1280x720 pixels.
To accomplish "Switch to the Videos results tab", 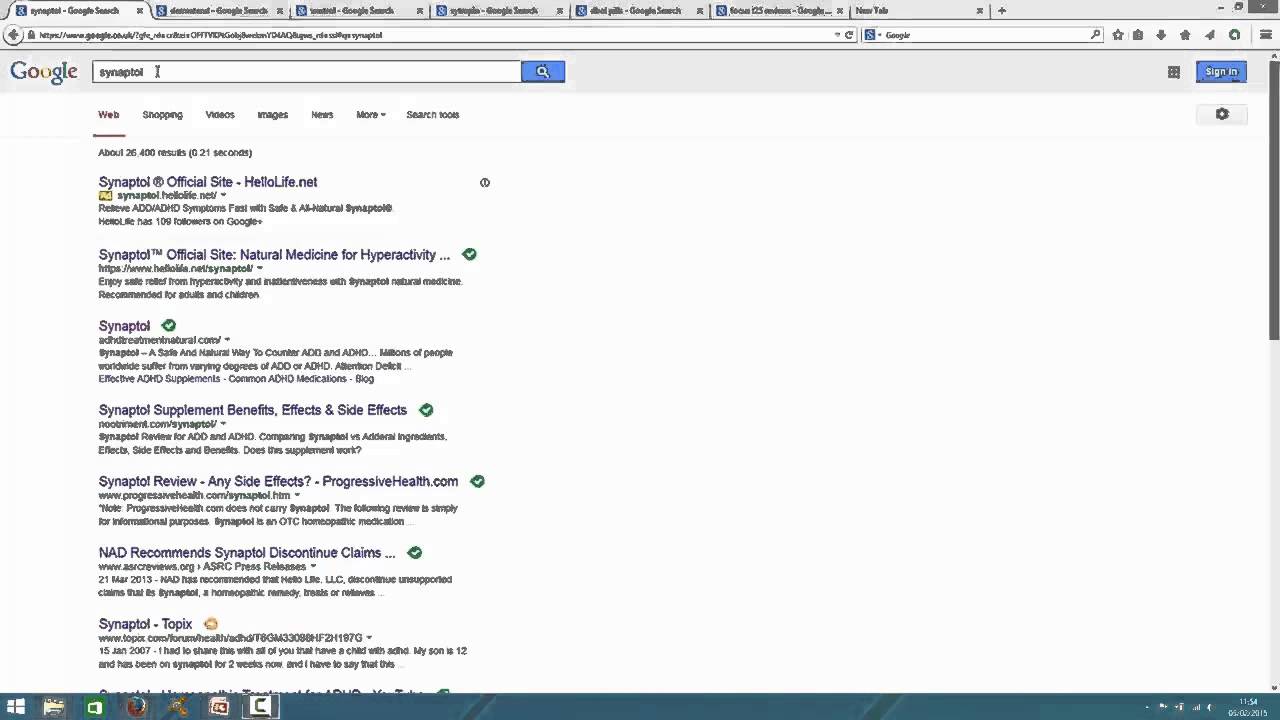I will (220, 115).
